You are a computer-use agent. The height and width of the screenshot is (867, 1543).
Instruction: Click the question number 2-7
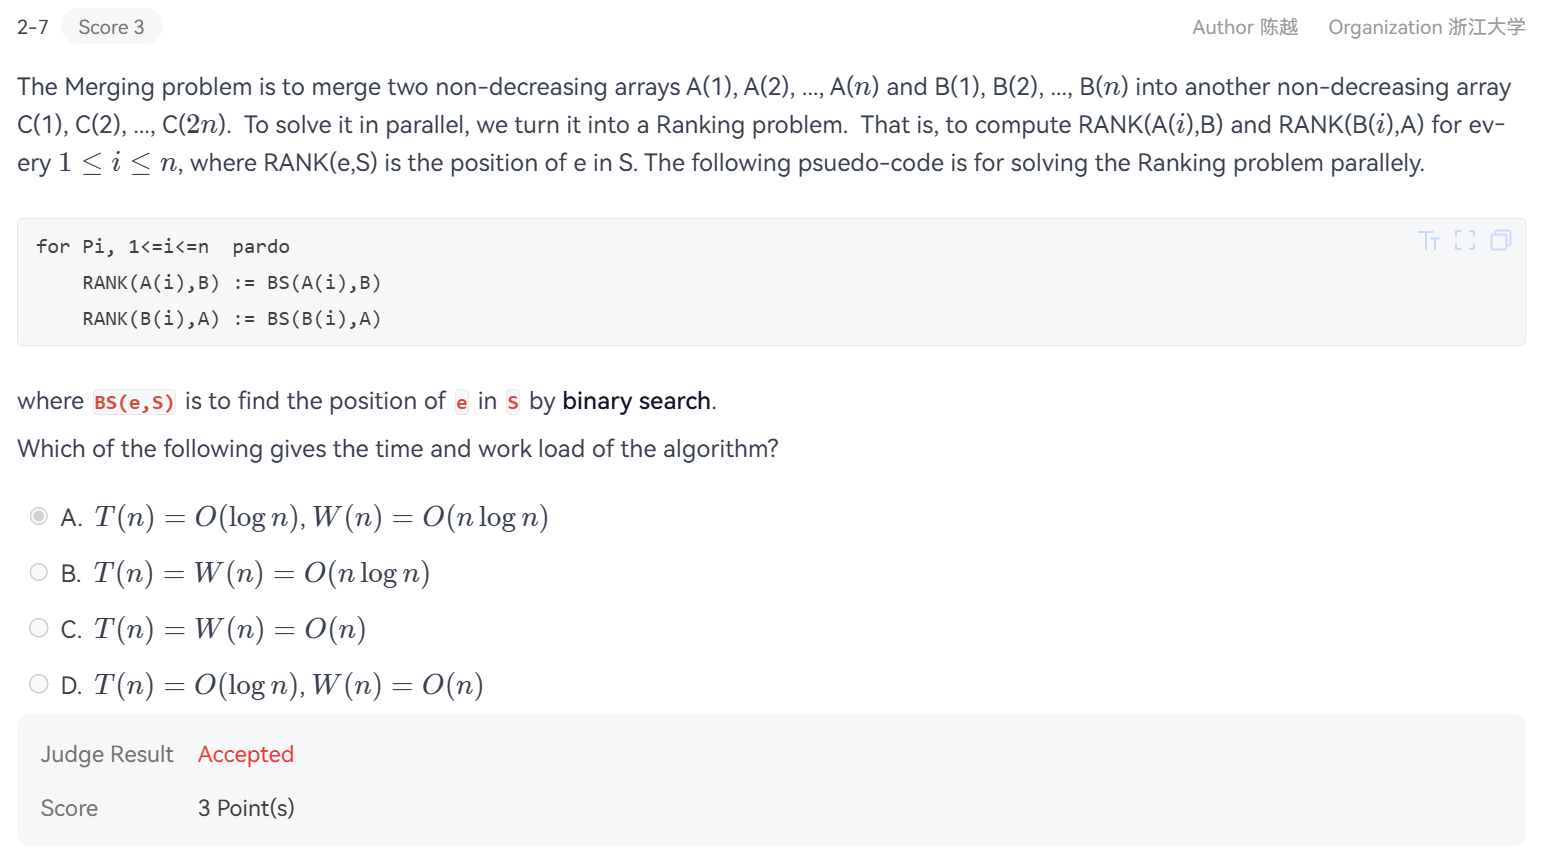(33, 27)
